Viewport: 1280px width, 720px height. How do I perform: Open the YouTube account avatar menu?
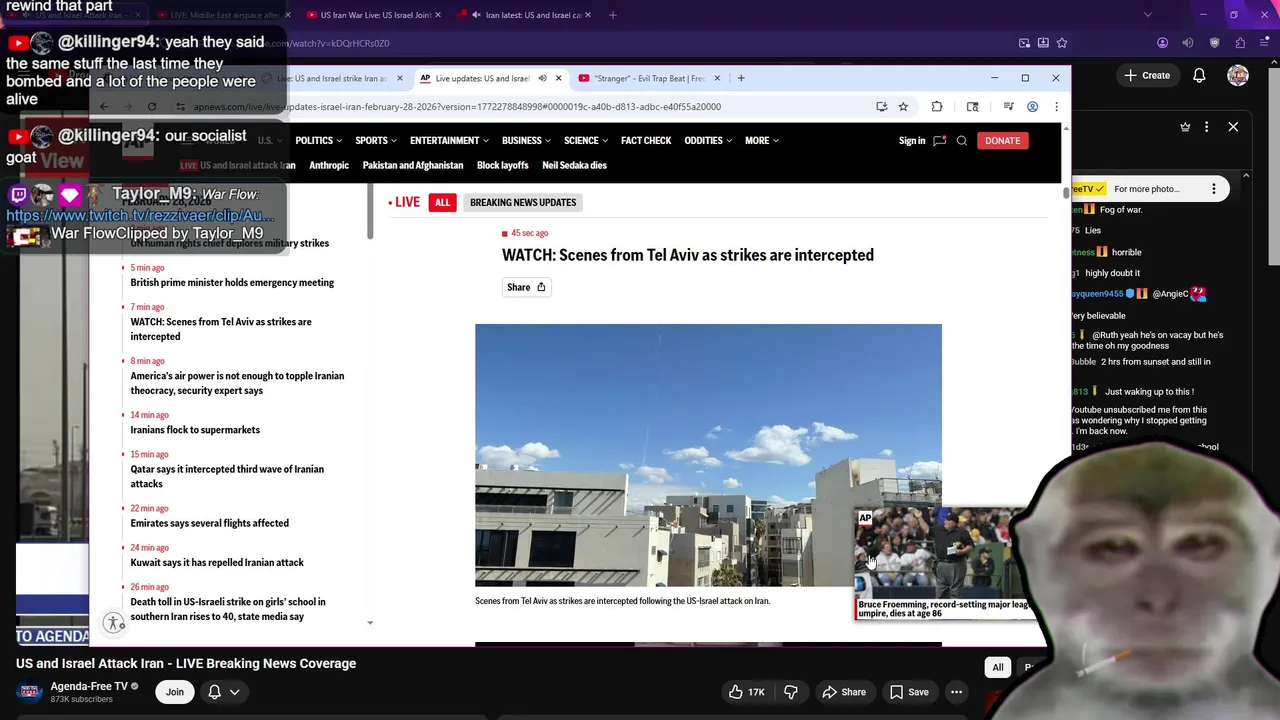point(1238,75)
